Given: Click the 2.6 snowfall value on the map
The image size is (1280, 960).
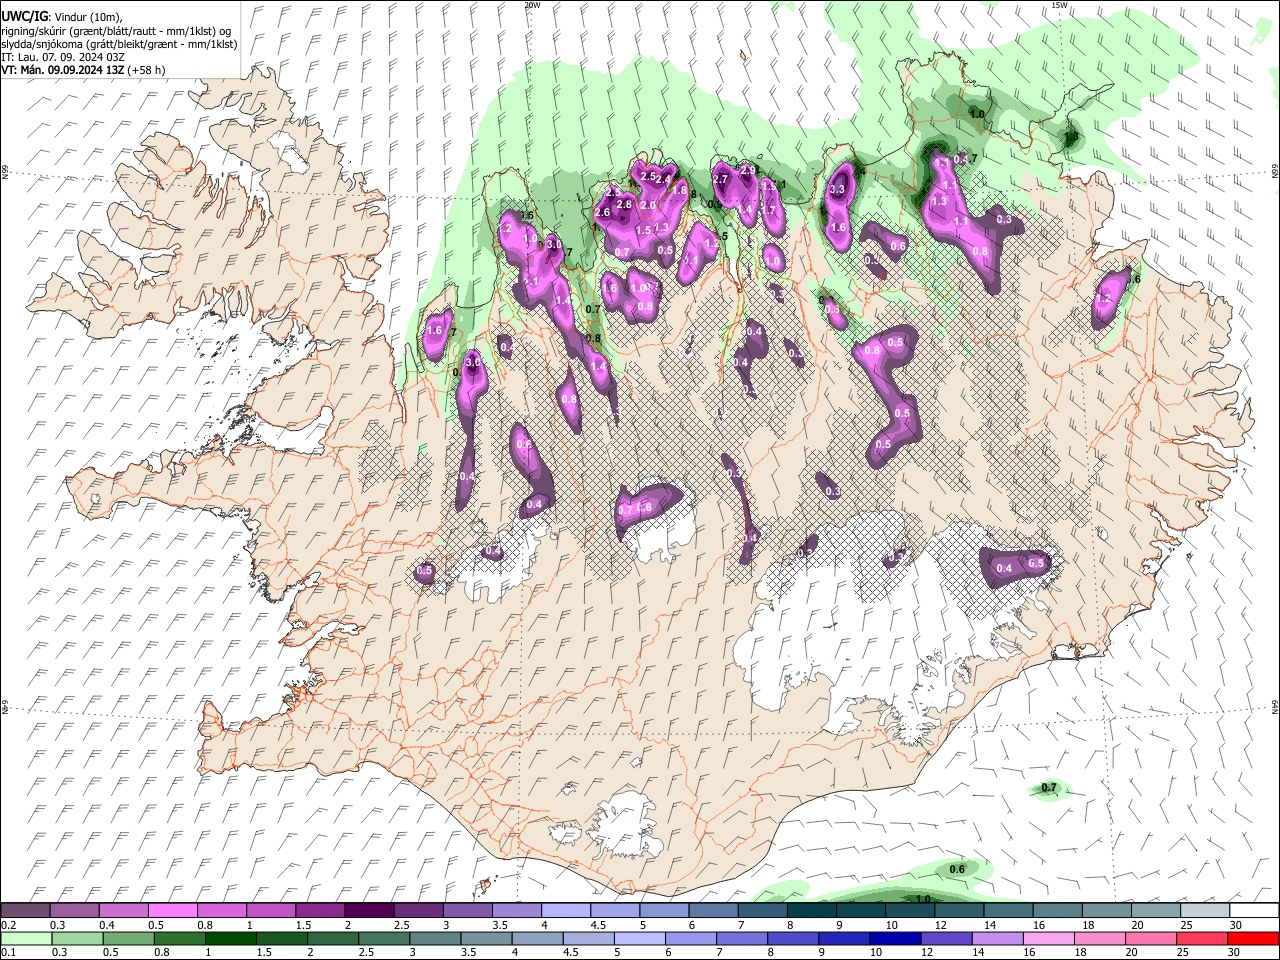Looking at the screenshot, I should click(602, 212).
